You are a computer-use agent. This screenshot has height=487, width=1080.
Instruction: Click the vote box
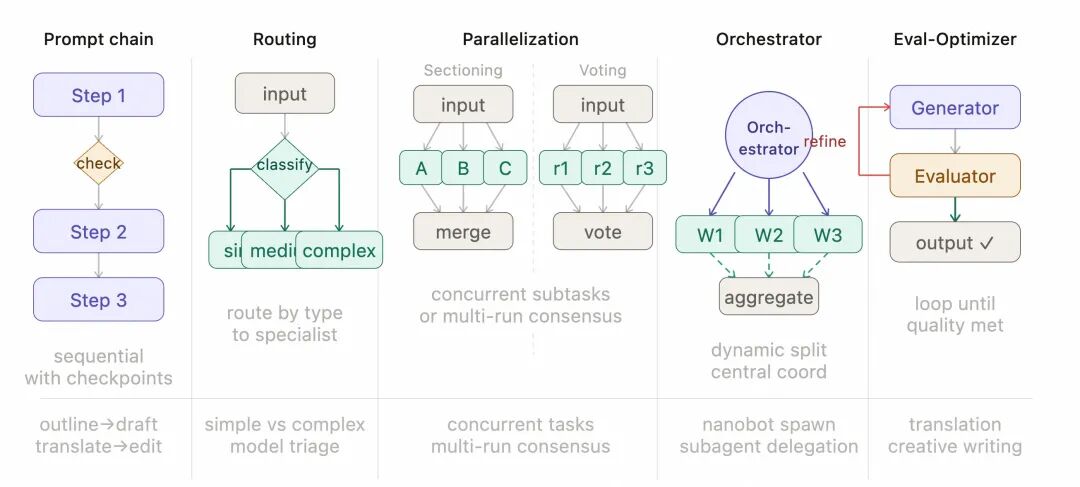pos(602,232)
